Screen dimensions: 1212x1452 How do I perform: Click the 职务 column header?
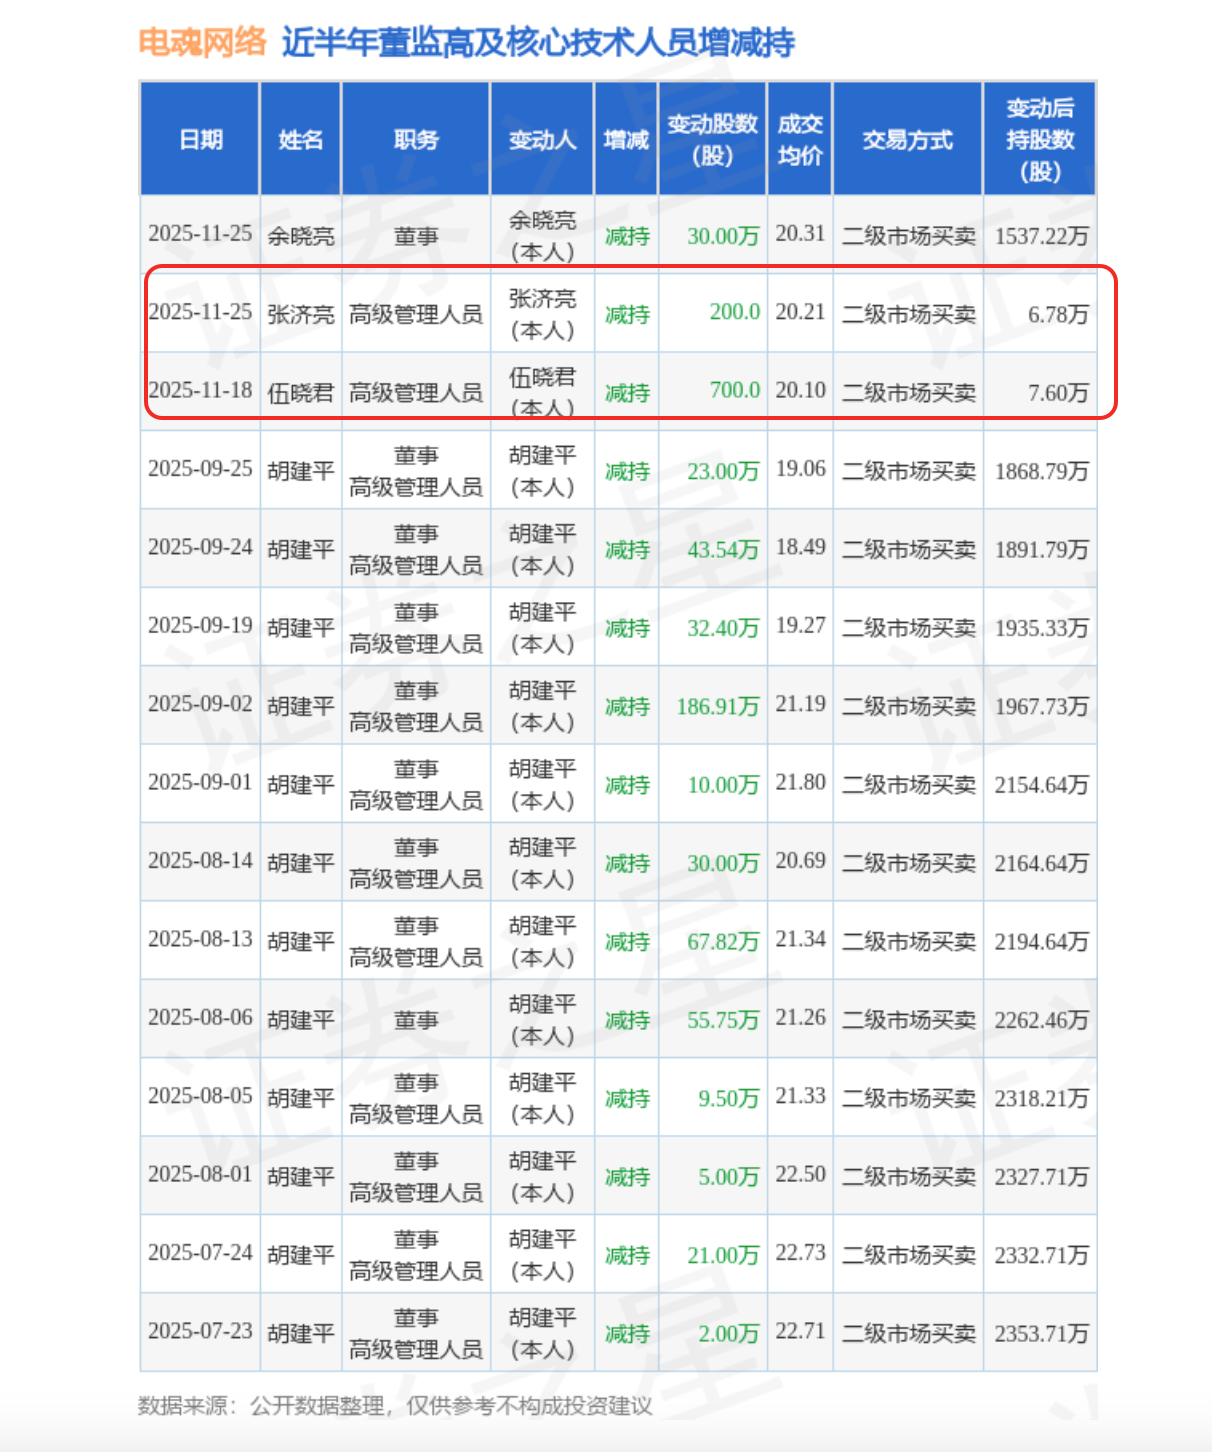pos(416,140)
